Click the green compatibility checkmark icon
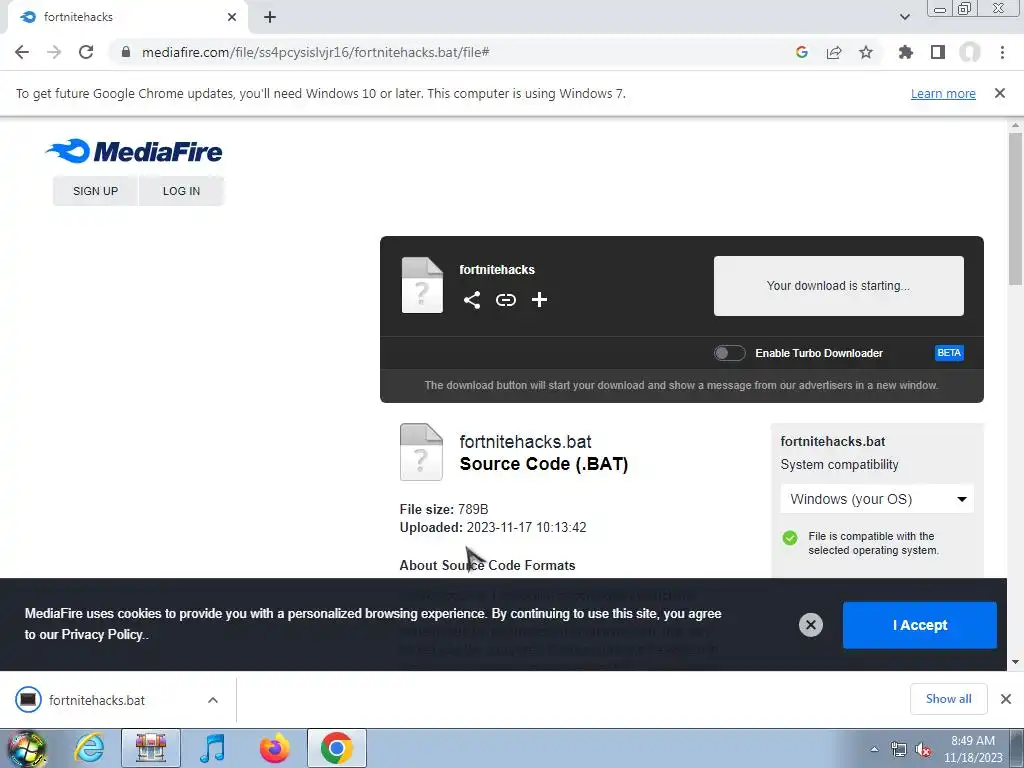 790,538
